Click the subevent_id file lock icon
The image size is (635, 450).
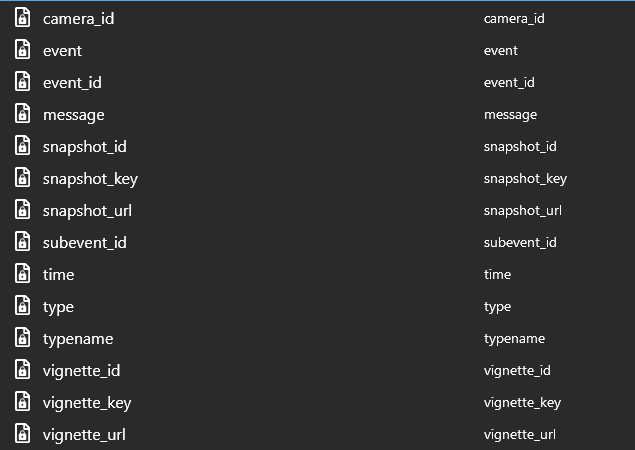[22, 243]
